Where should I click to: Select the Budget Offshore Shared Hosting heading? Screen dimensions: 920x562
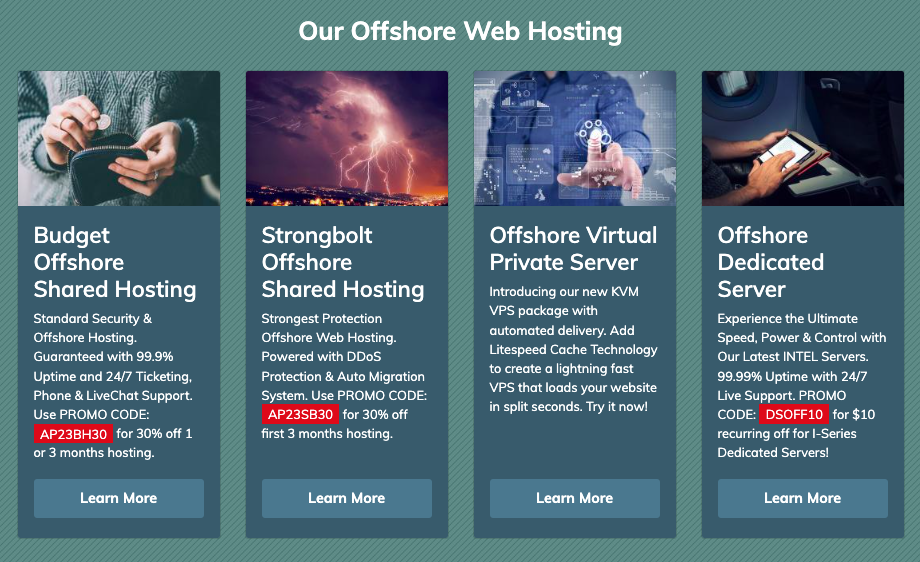(115, 262)
